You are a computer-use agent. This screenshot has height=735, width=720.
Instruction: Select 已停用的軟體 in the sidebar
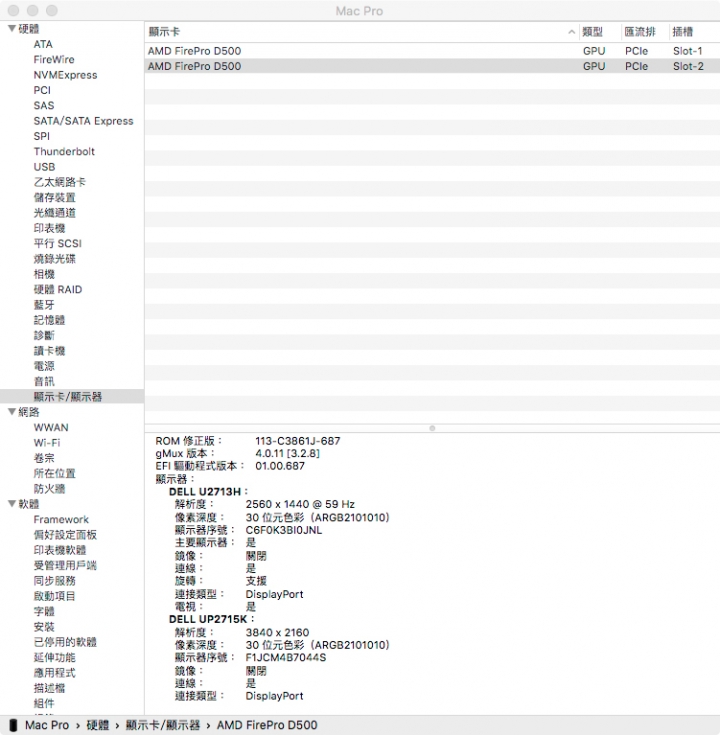pyautogui.click(x=65, y=642)
